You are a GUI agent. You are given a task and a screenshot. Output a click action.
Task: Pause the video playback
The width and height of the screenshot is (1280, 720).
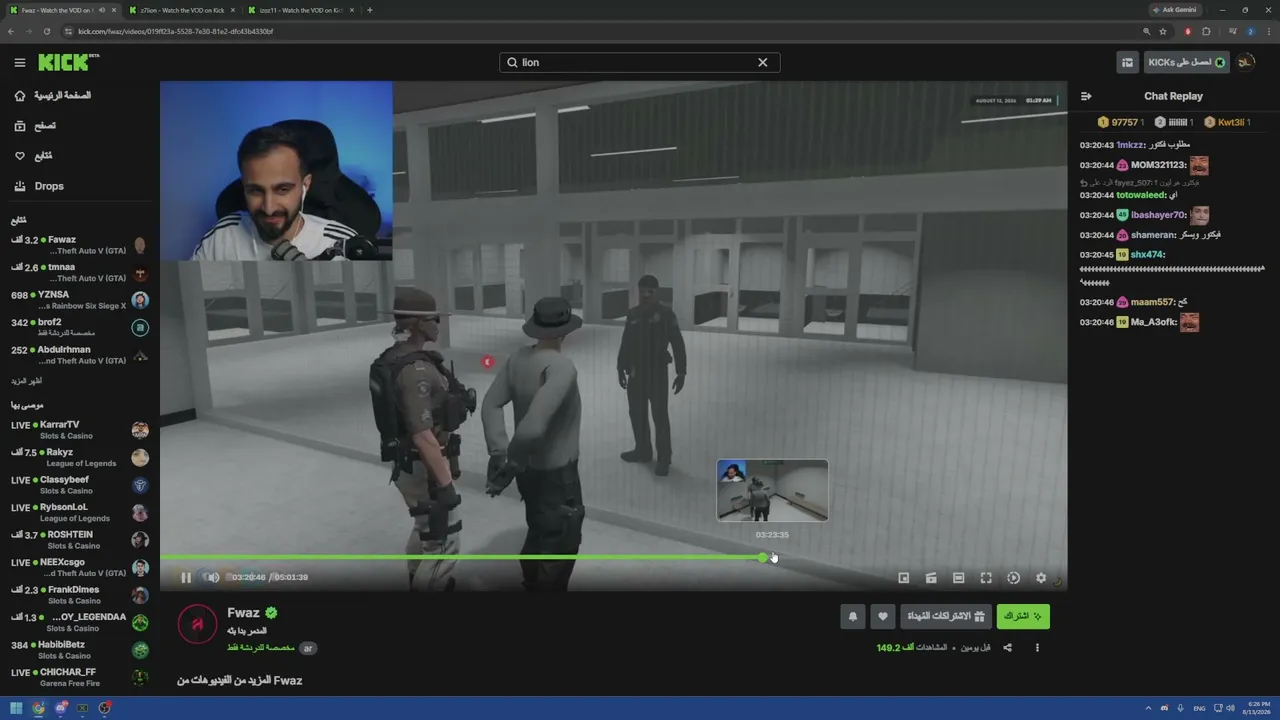coord(186,577)
